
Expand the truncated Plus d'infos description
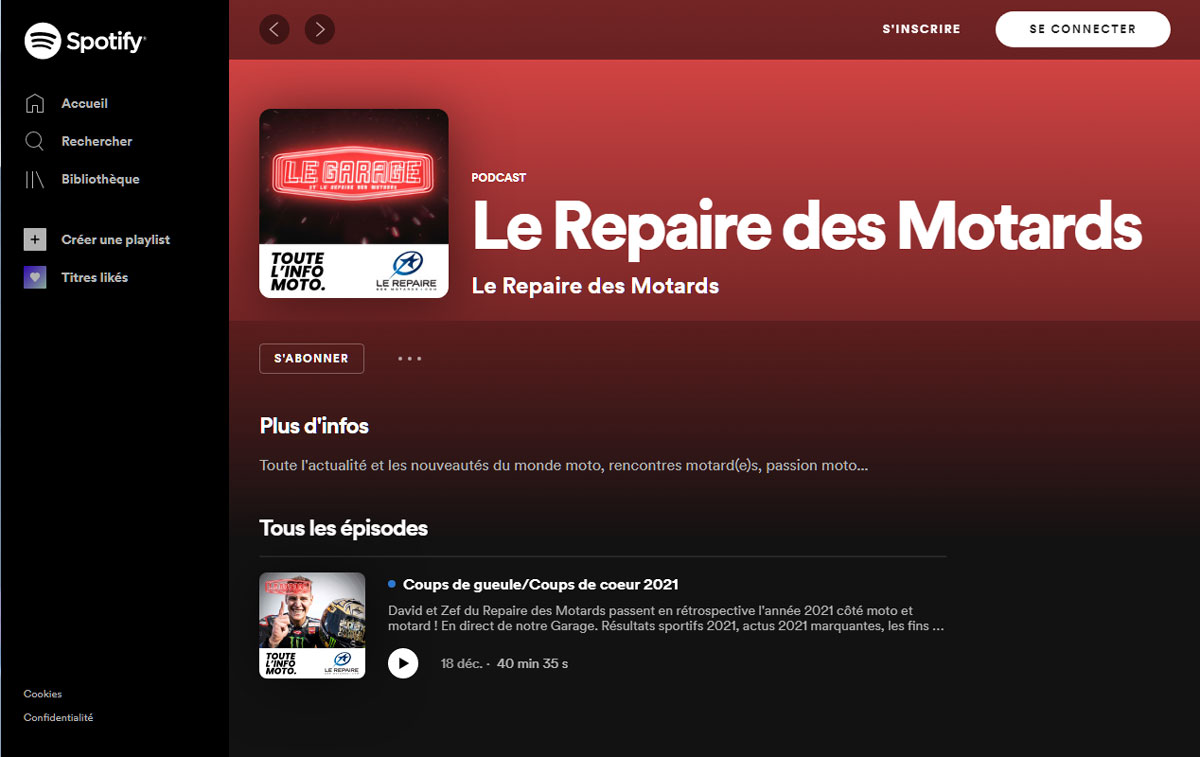563,466
